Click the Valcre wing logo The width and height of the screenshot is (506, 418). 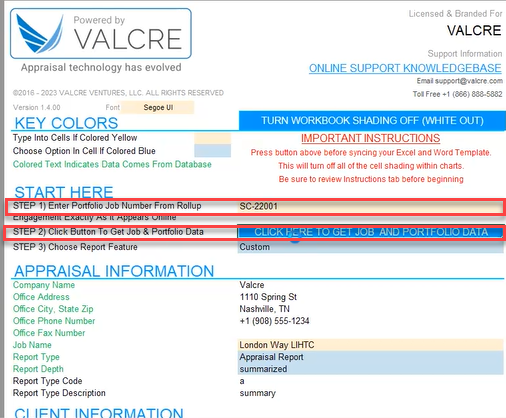(x=40, y=34)
